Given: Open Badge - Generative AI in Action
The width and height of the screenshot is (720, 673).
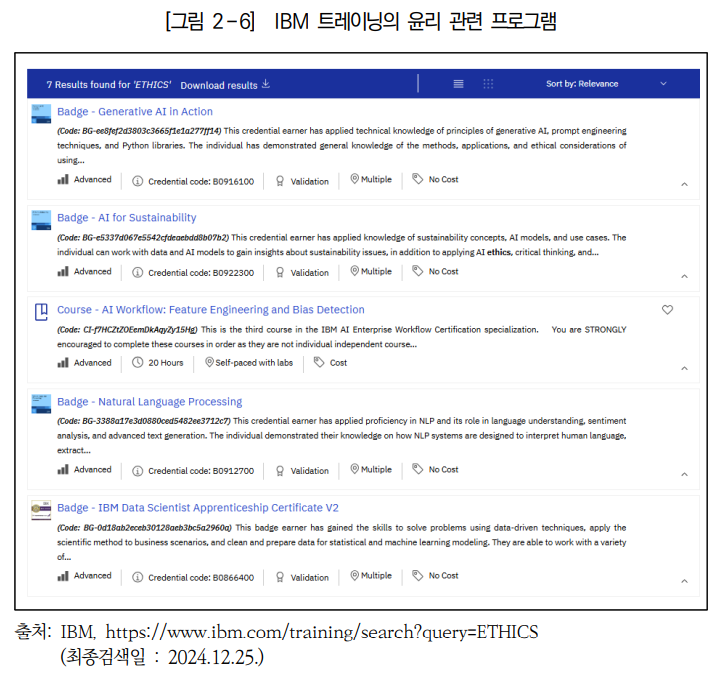Looking at the screenshot, I should (135, 112).
